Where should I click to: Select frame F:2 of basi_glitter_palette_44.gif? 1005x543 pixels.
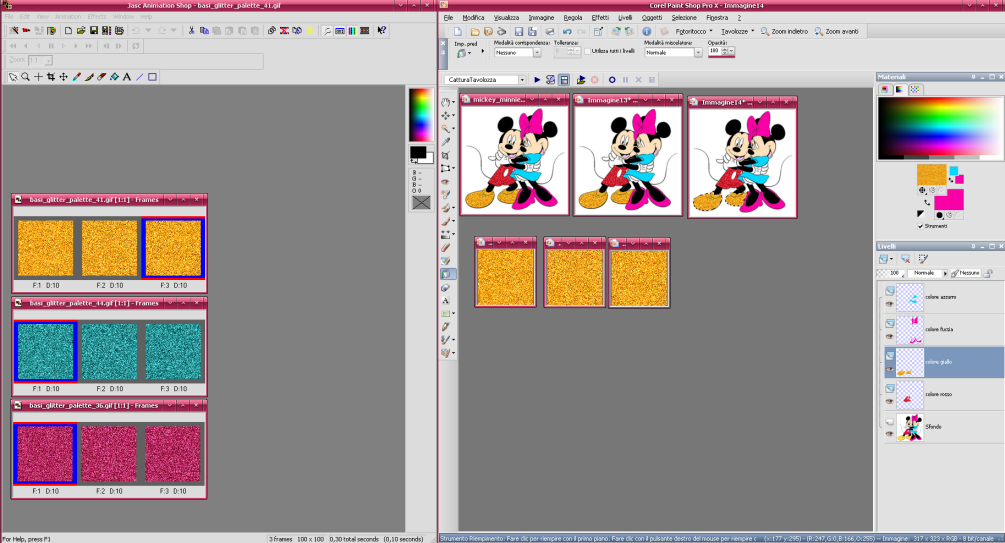(x=110, y=351)
